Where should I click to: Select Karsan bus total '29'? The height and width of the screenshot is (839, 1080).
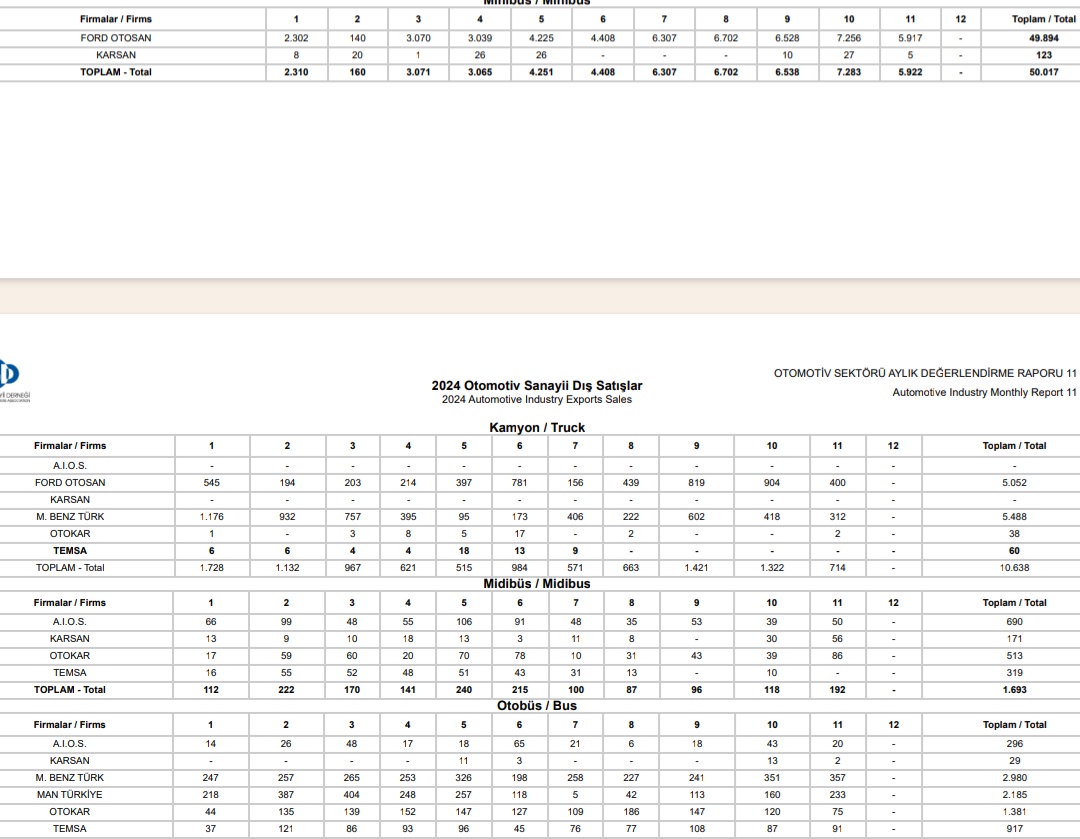coord(1014,761)
